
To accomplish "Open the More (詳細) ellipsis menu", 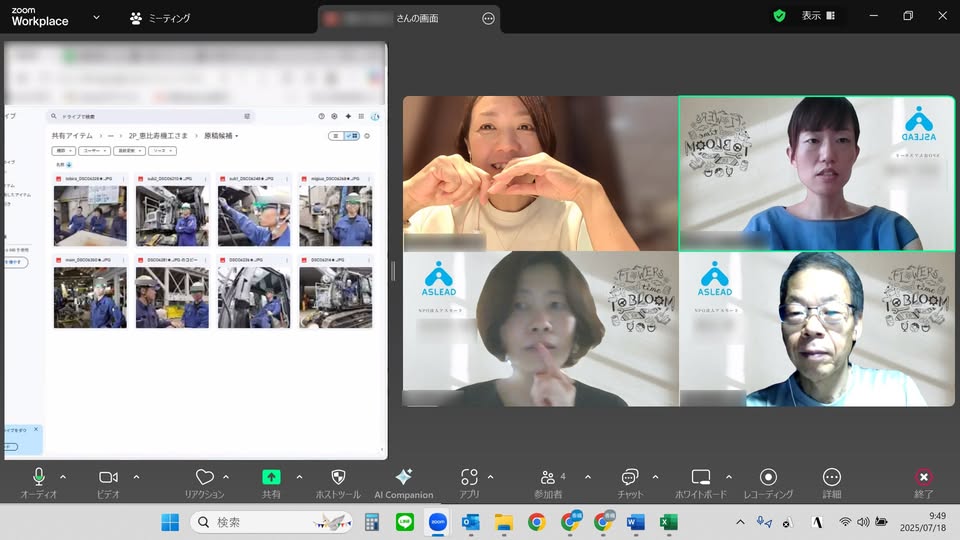I will 832,478.
